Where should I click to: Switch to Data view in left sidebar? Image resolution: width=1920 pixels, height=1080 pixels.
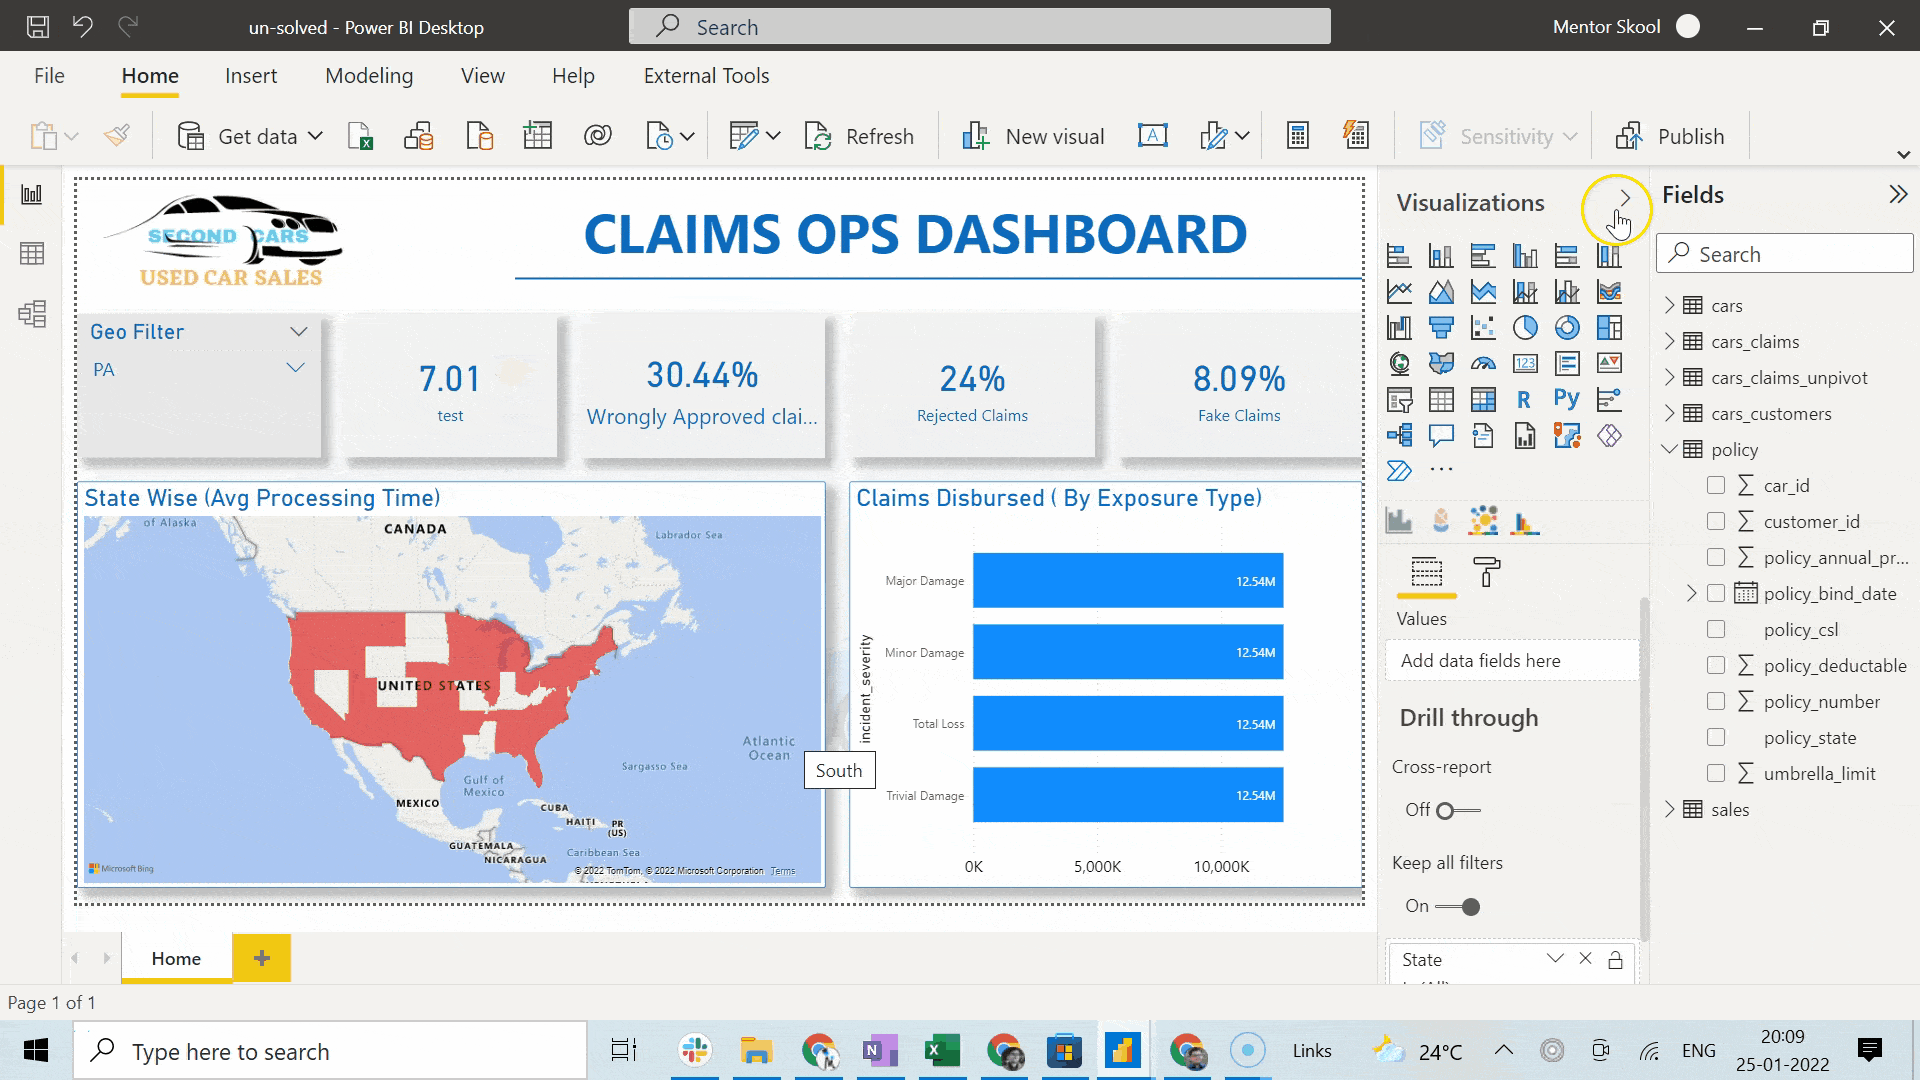[x=32, y=254]
